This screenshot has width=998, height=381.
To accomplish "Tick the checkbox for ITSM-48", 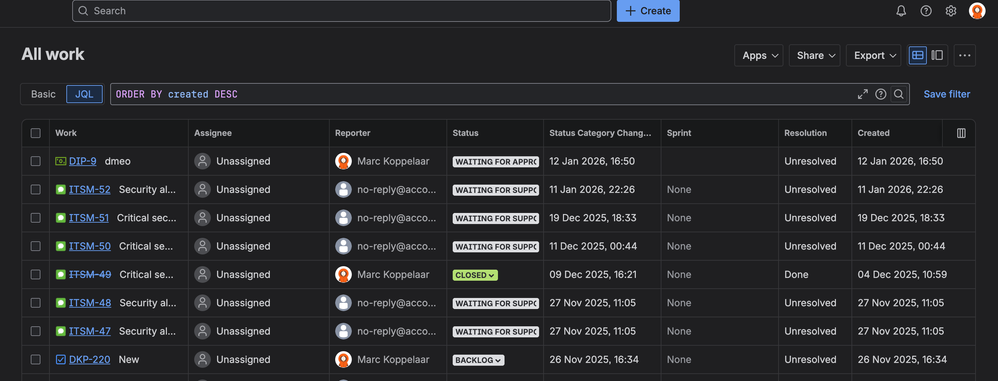I will tap(36, 303).
